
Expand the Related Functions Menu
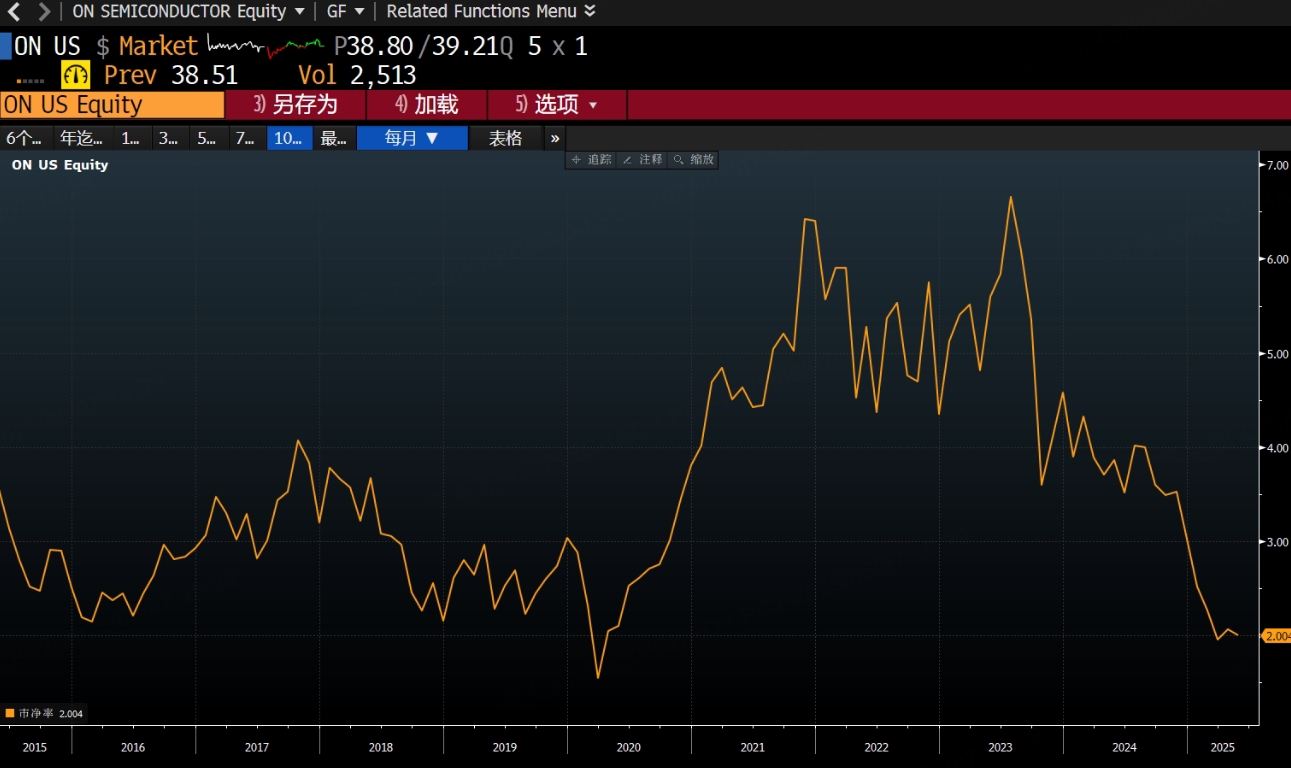(490, 12)
